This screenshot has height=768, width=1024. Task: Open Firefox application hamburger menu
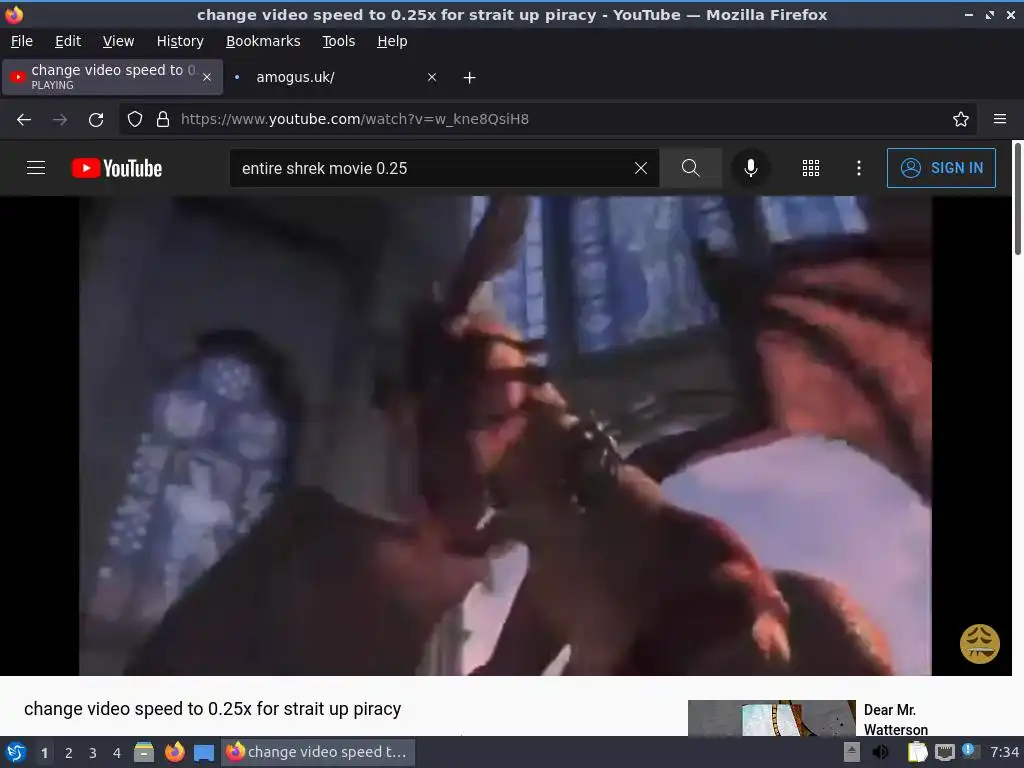tap(999, 119)
